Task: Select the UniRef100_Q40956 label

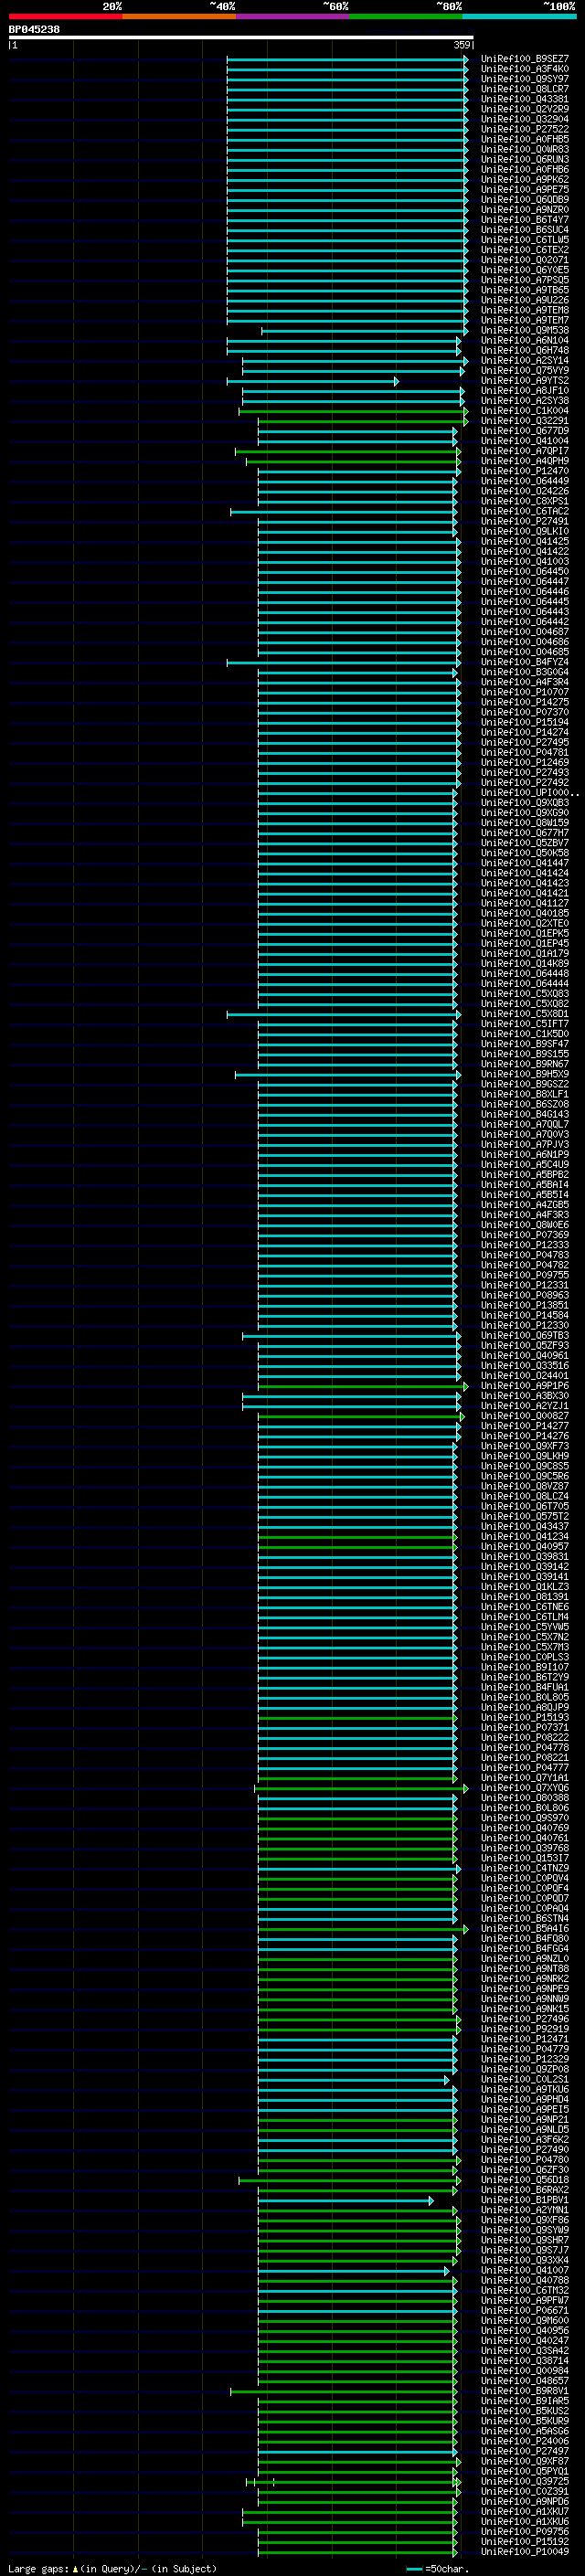Action: click(524, 2331)
